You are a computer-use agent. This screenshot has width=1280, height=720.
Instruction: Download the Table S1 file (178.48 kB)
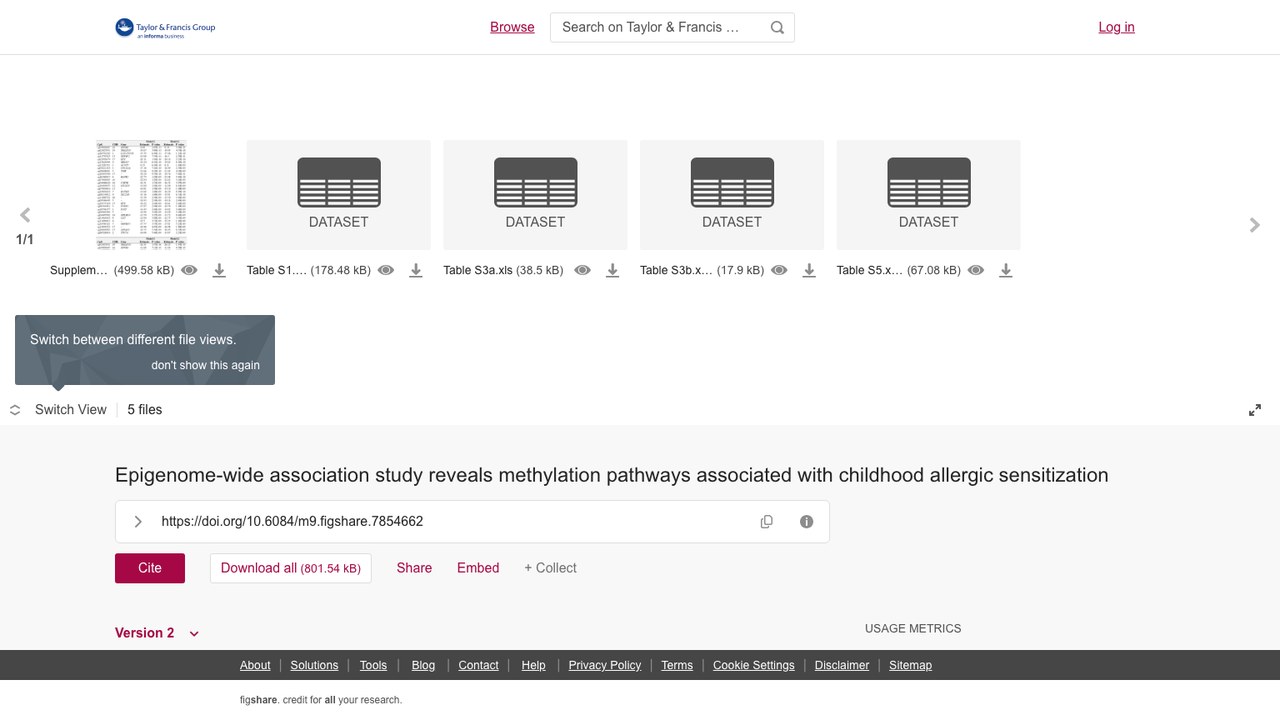coord(416,270)
